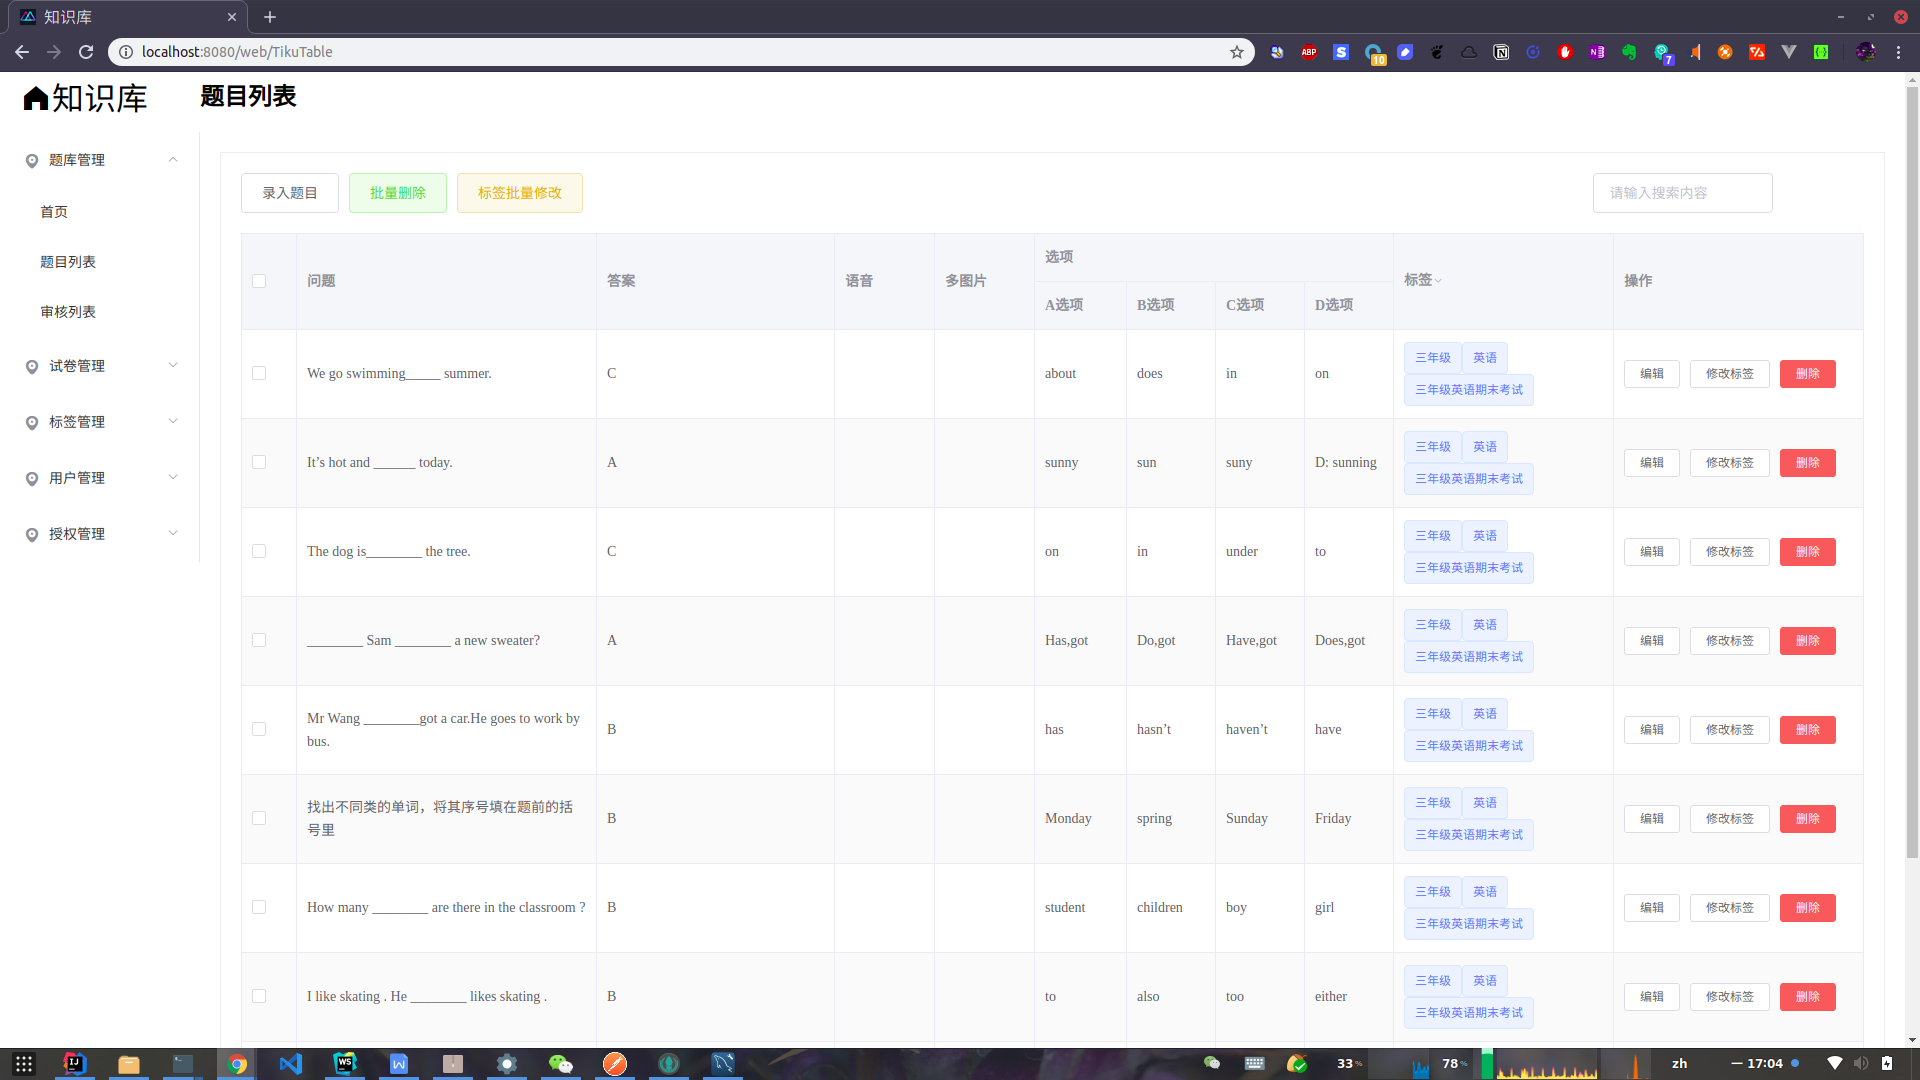Click the 知识库 home icon
The height and width of the screenshot is (1080, 1920).
(x=36, y=98)
